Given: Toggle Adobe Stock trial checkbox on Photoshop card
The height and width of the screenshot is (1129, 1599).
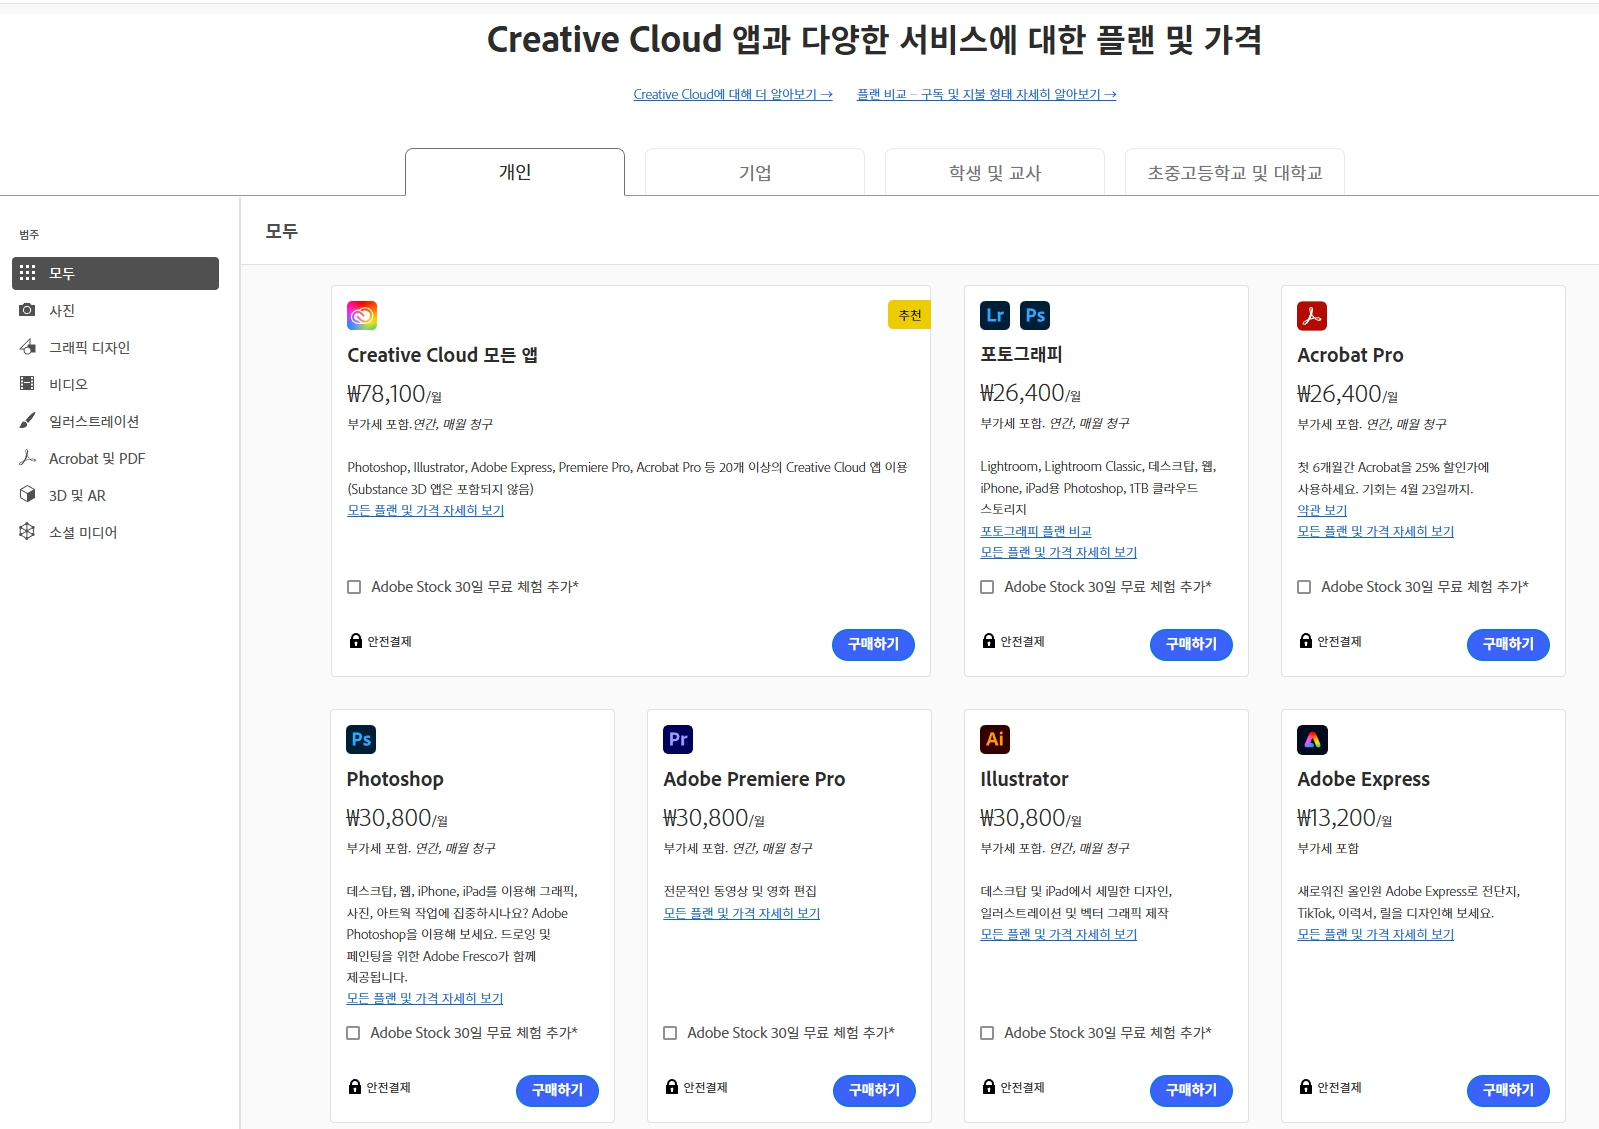Looking at the screenshot, I should pos(353,1033).
